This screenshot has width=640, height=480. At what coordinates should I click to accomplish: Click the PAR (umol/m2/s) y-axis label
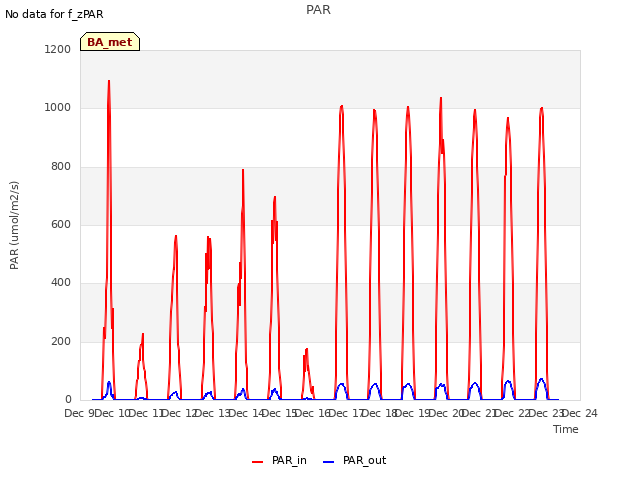14,225
